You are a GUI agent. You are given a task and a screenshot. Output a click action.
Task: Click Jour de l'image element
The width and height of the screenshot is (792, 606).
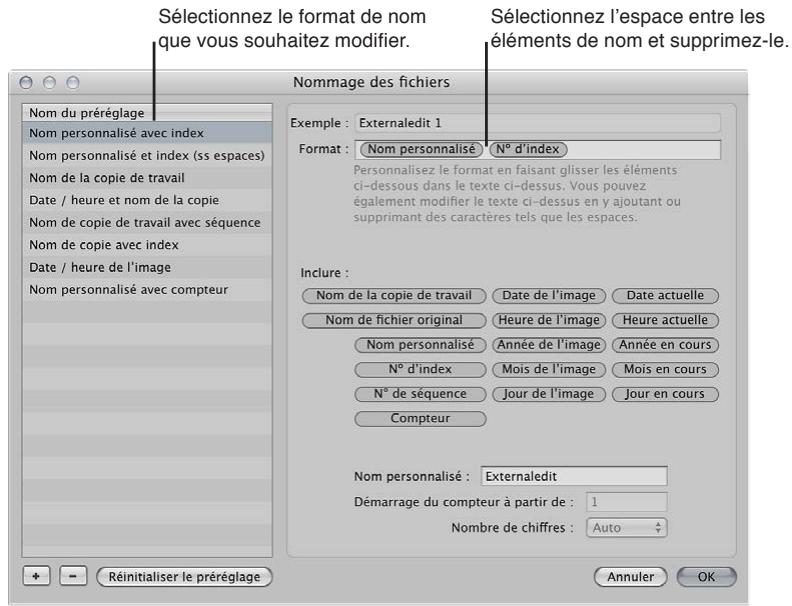tap(549, 394)
